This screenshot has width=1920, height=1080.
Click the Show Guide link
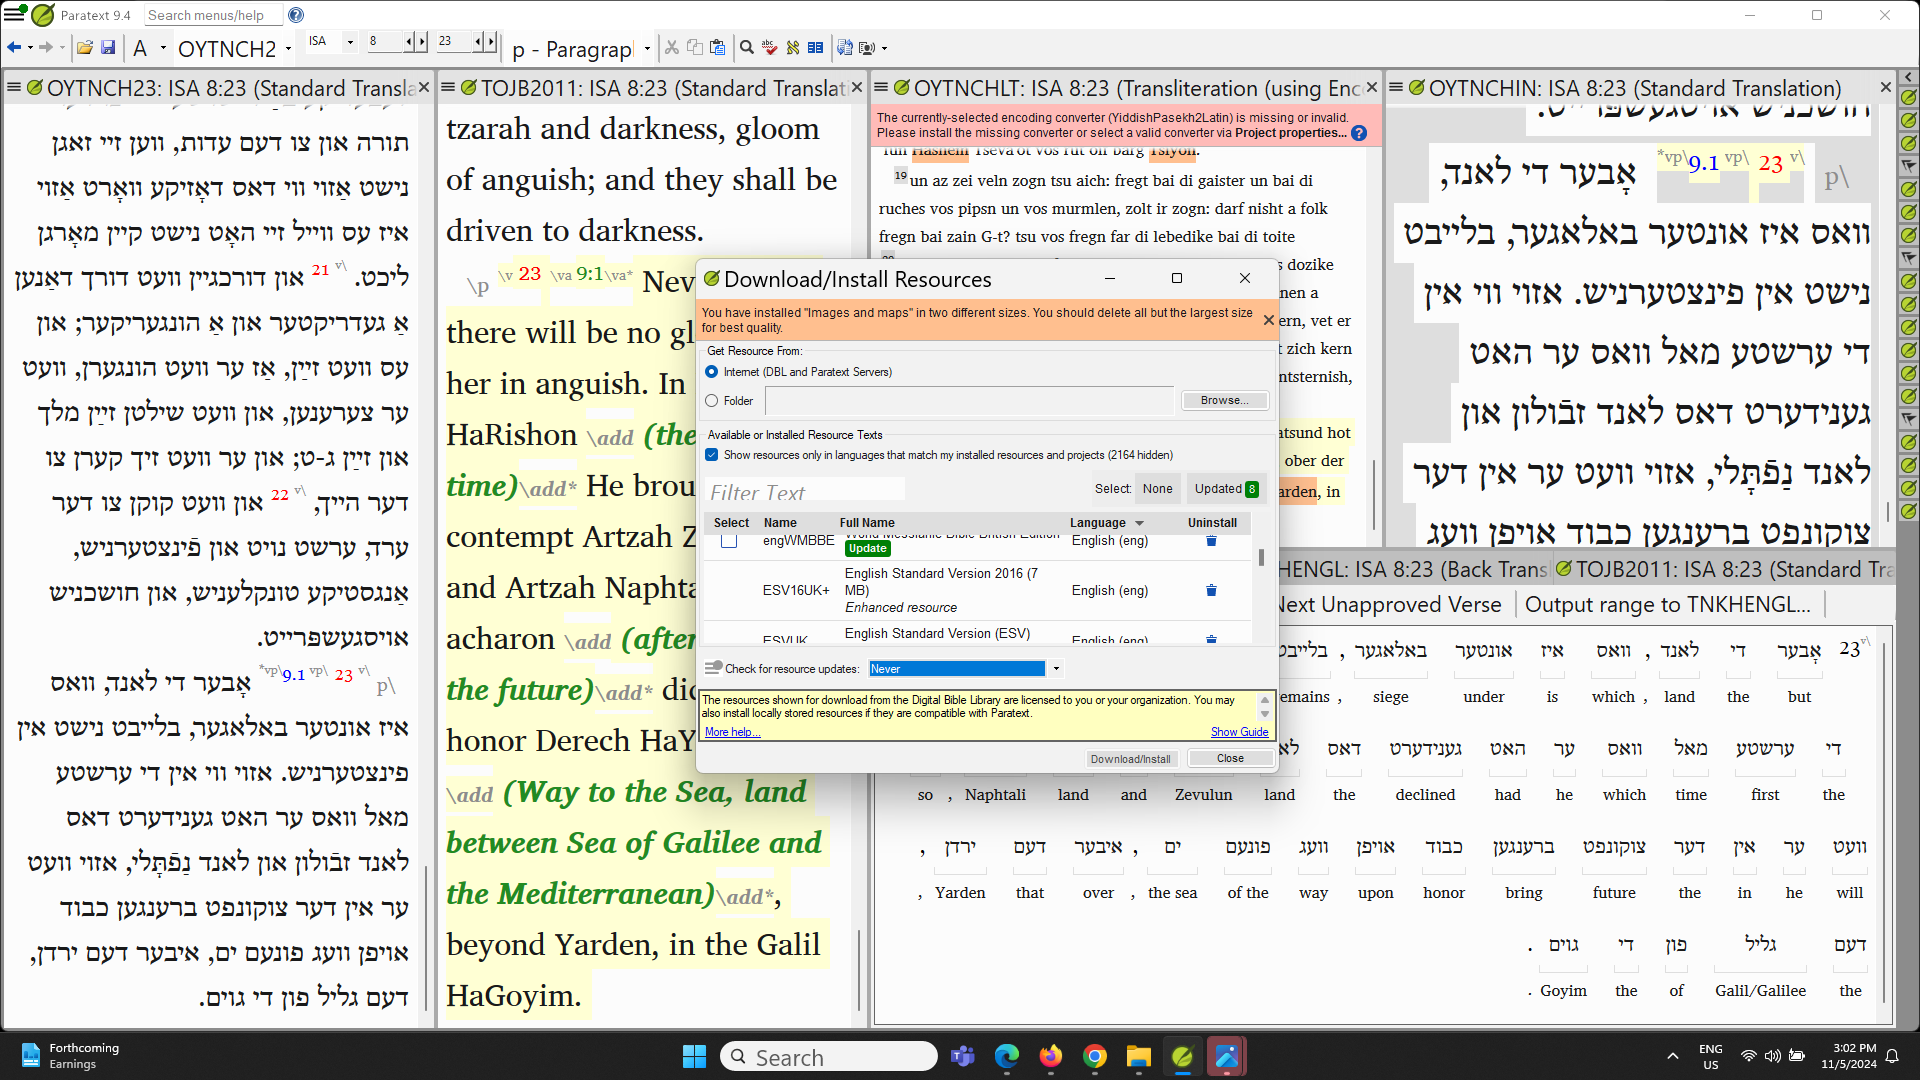[1239, 732]
